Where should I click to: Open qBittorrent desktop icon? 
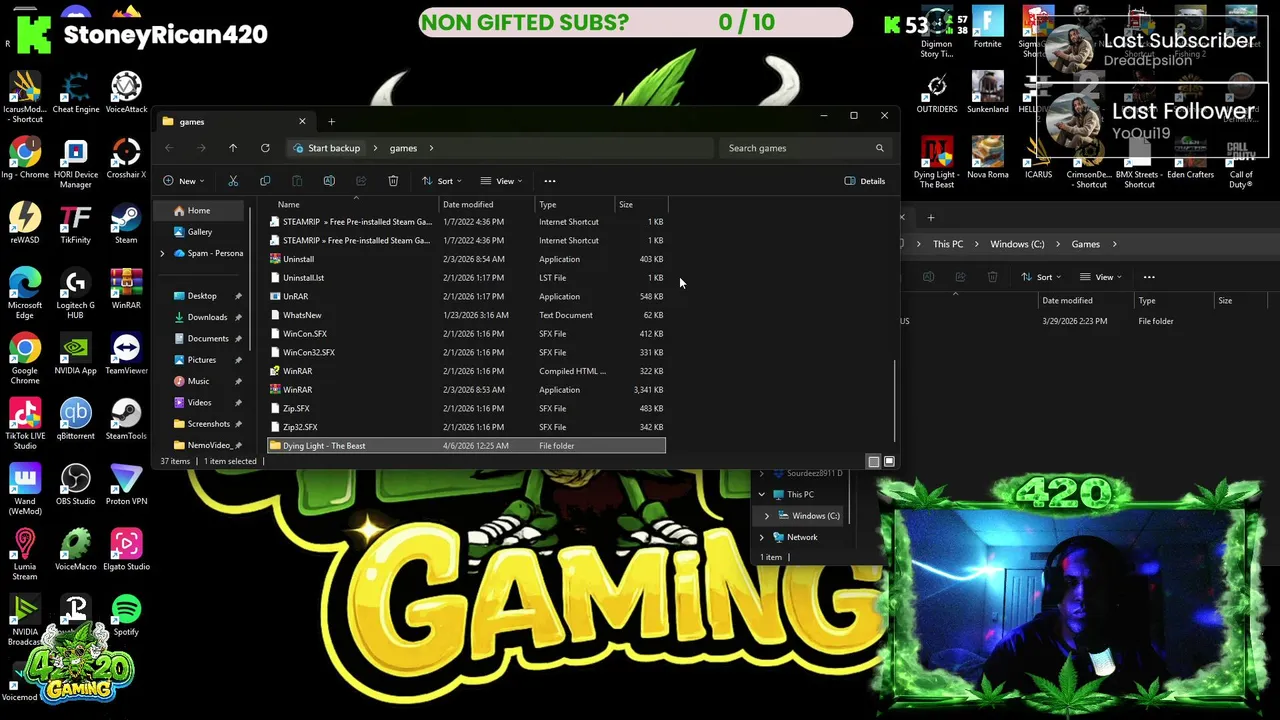click(x=76, y=419)
